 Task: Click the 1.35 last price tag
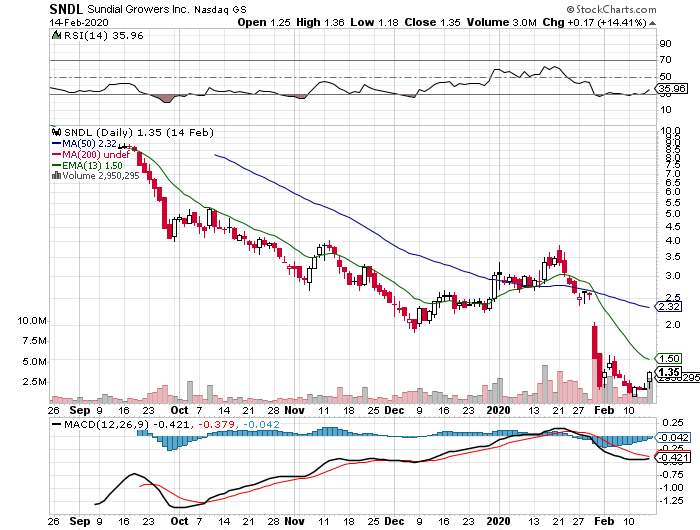[669, 371]
